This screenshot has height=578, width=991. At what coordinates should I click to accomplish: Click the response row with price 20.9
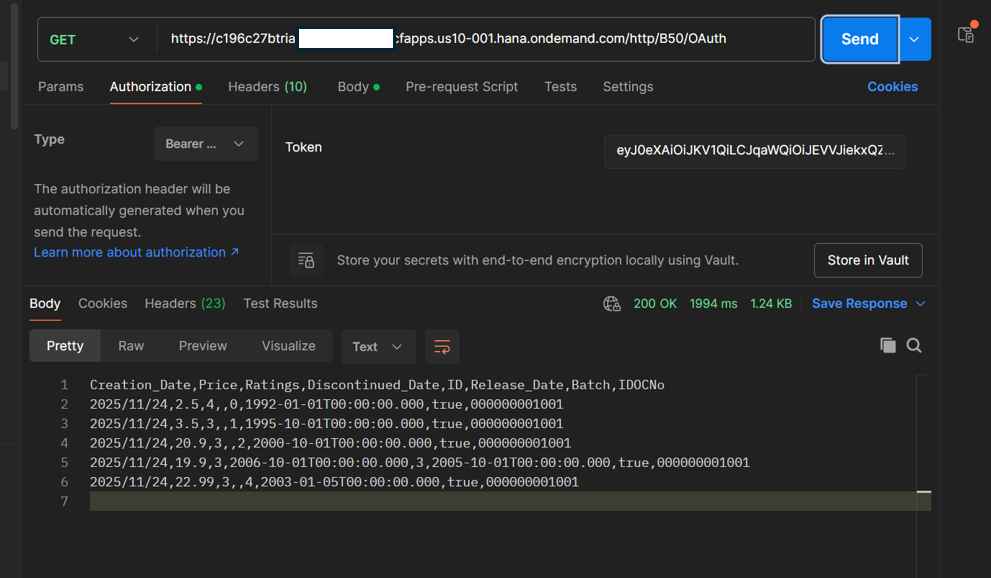[x=330, y=443]
